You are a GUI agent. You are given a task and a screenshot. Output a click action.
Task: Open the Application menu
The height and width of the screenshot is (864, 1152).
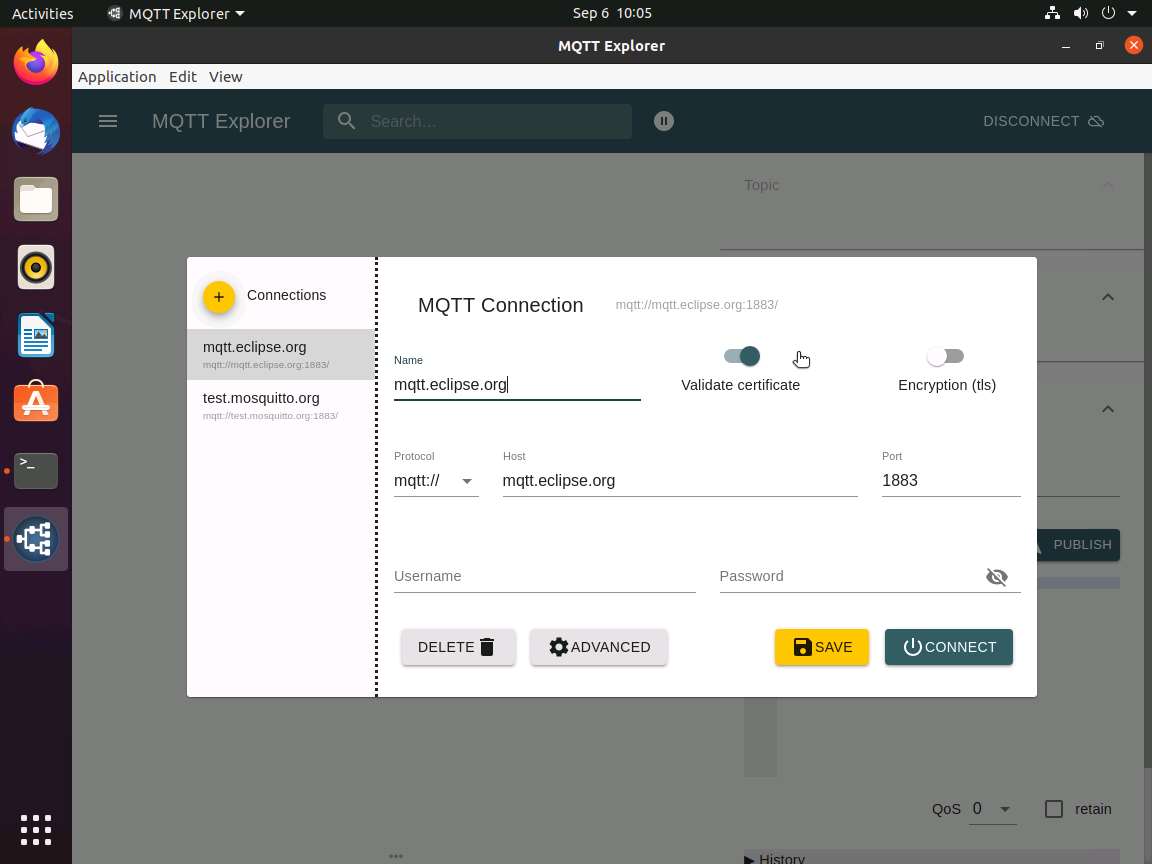[x=117, y=76]
